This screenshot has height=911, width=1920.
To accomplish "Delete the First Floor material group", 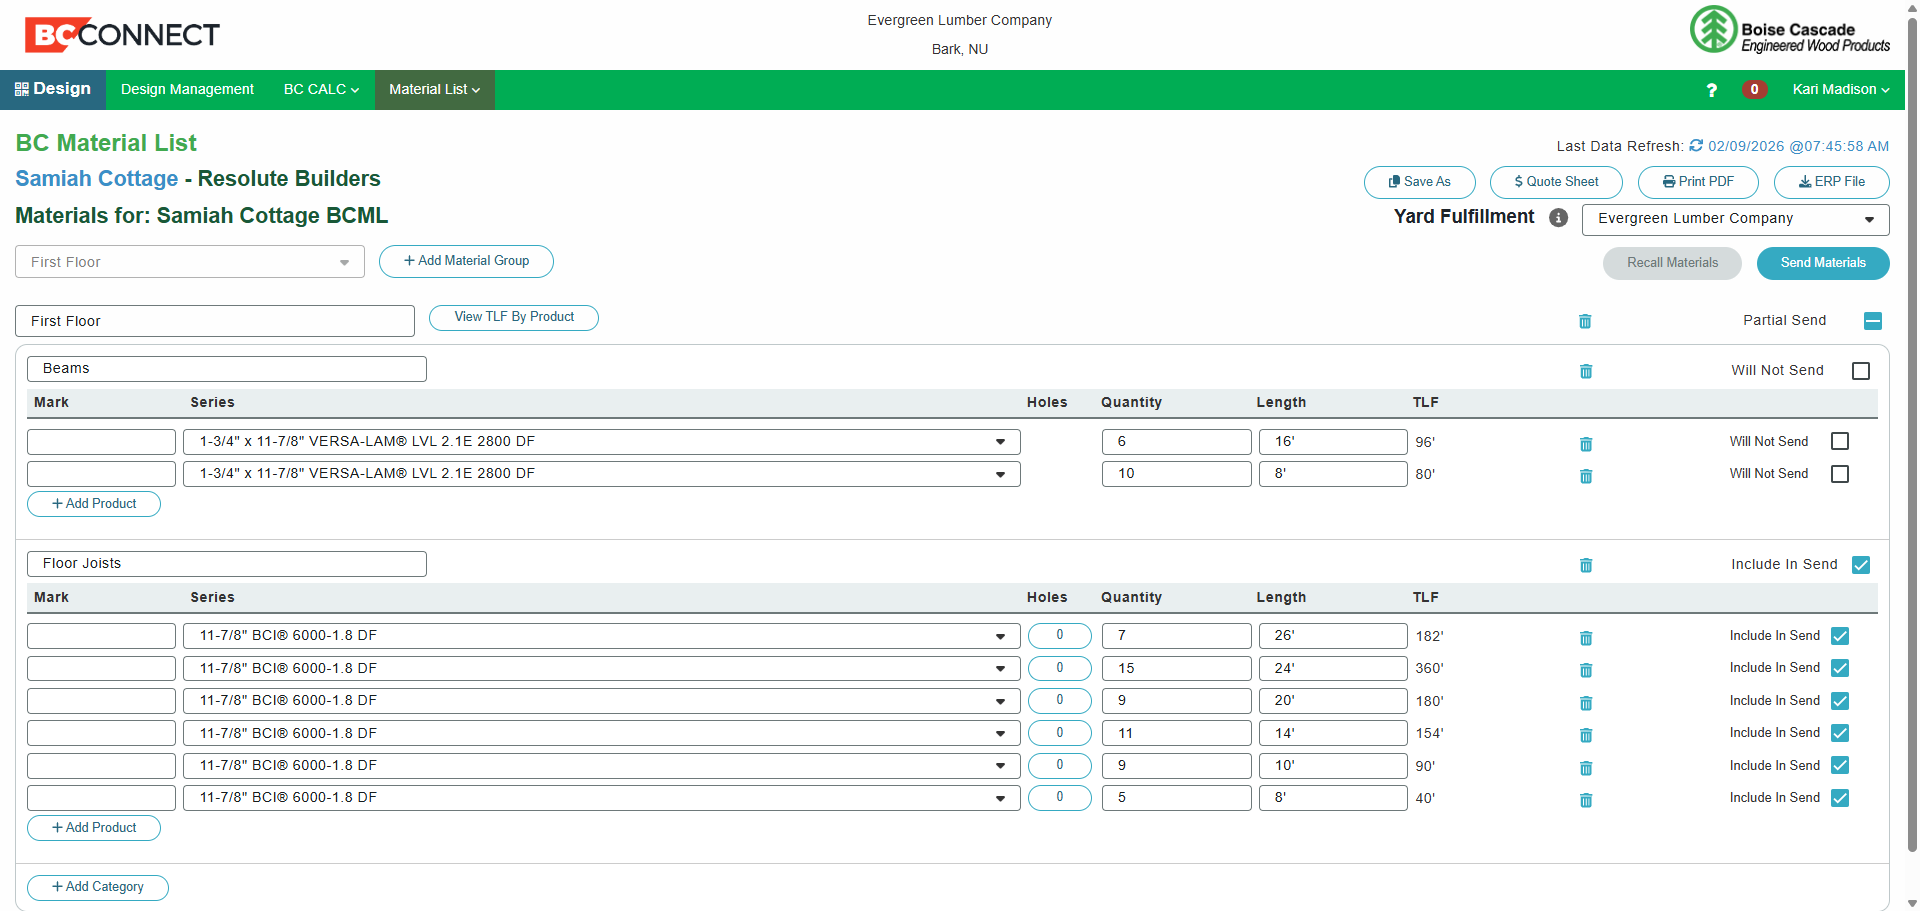I will click(x=1585, y=321).
